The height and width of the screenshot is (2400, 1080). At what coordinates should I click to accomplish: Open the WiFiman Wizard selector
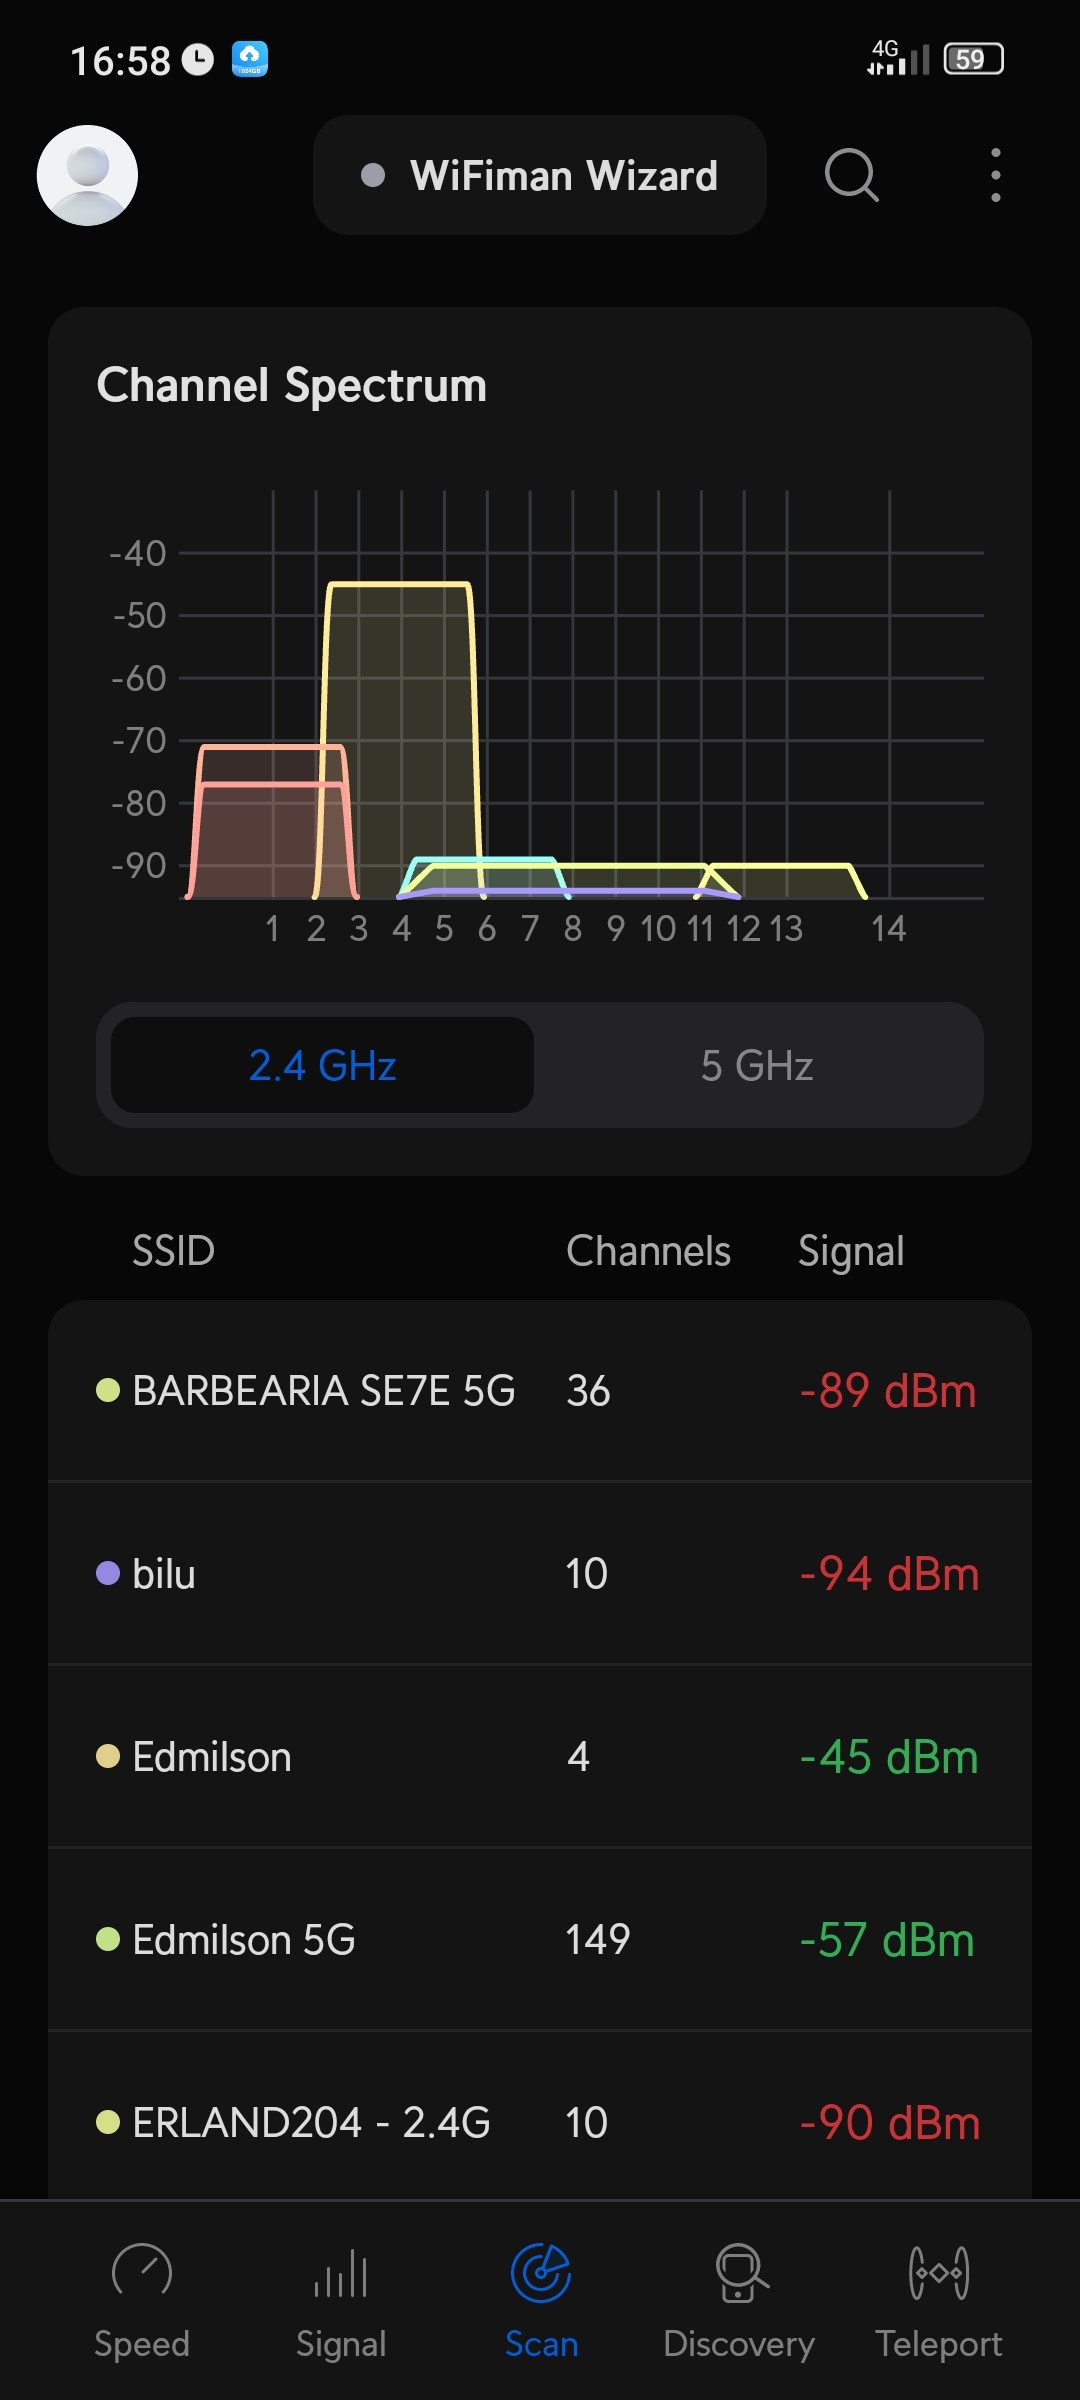[x=540, y=176]
